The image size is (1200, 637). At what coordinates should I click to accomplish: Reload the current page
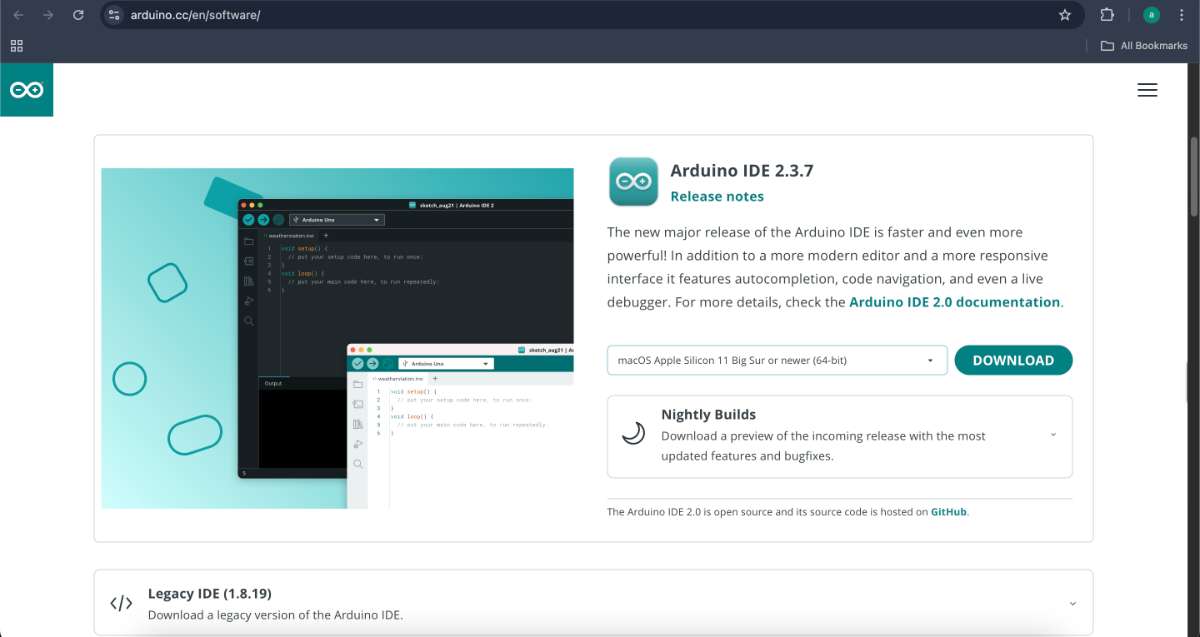[x=78, y=15]
